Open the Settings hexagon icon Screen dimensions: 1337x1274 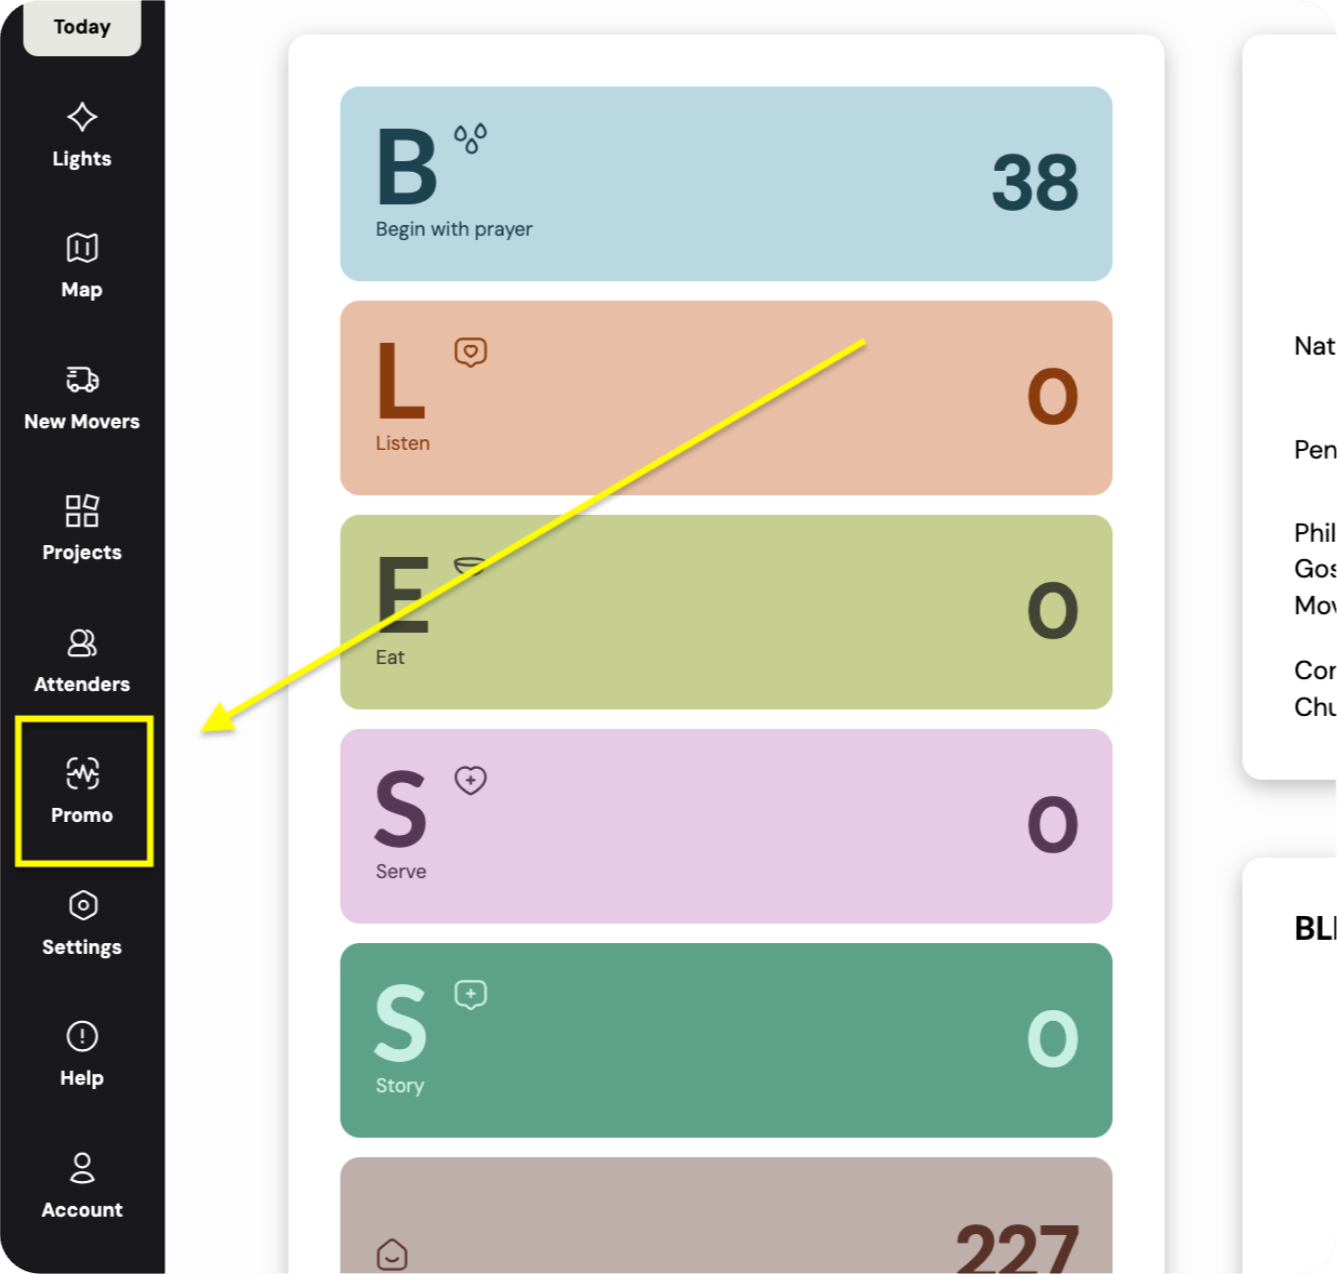[82, 905]
